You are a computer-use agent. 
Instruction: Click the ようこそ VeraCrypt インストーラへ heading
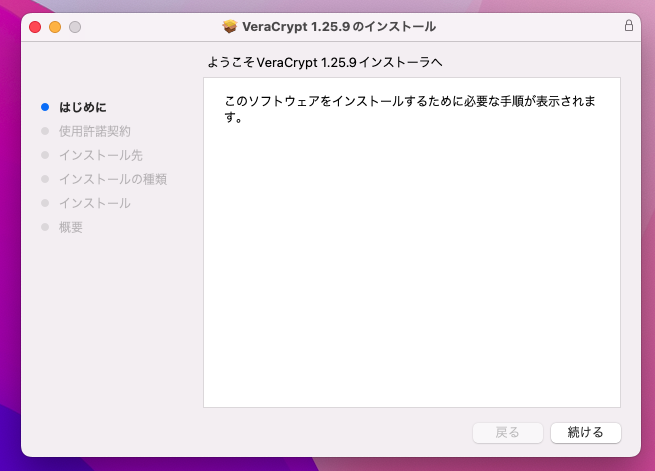325,62
